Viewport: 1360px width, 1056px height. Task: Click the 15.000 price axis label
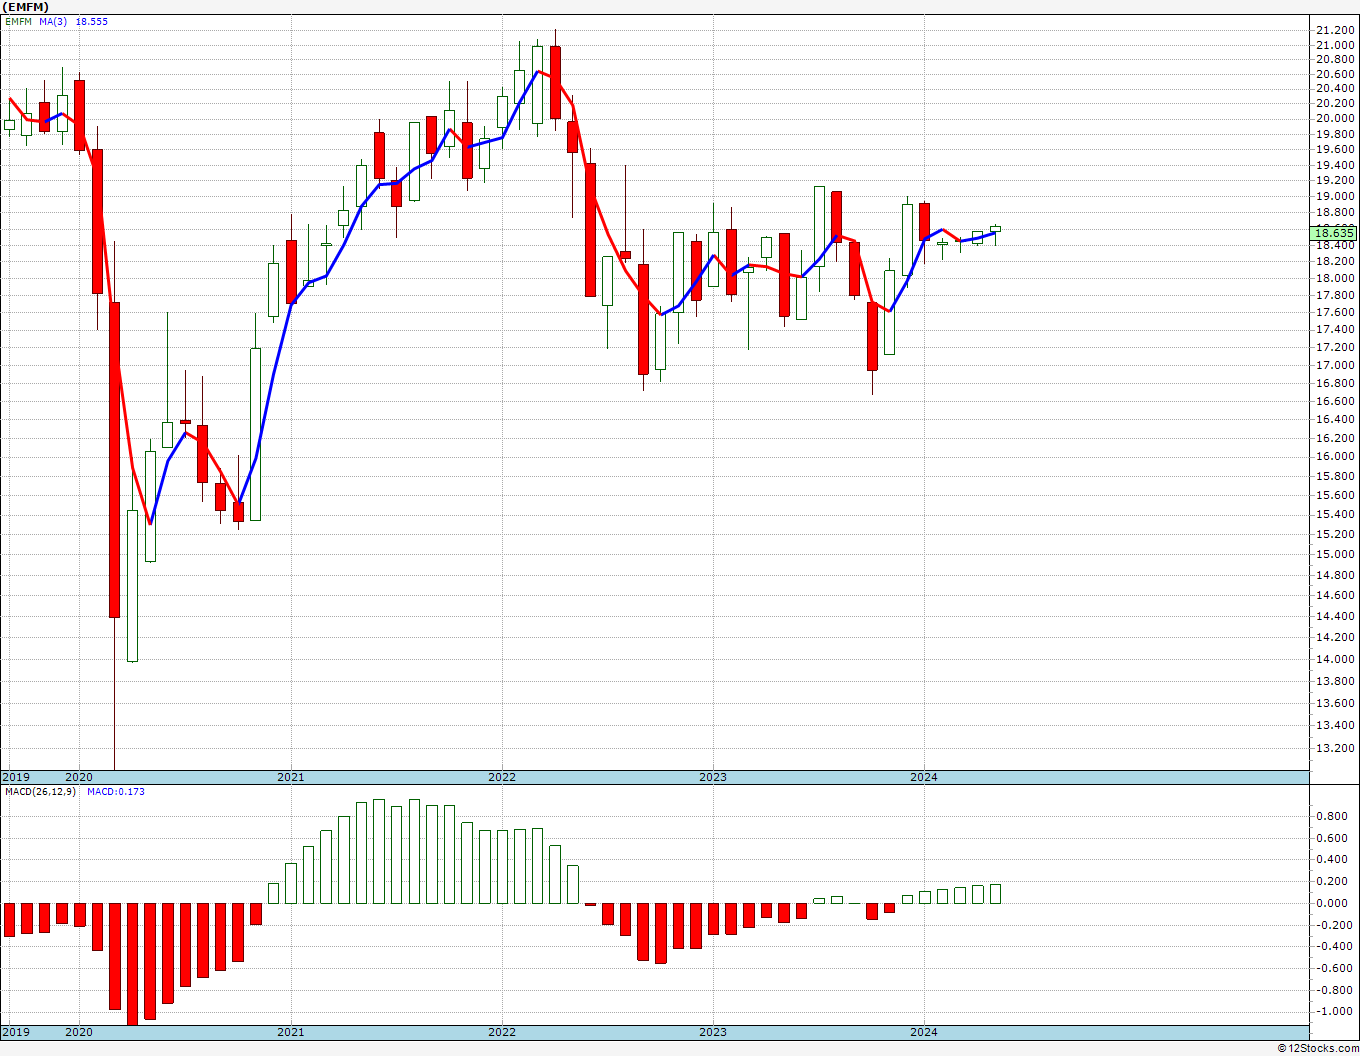1336,554
